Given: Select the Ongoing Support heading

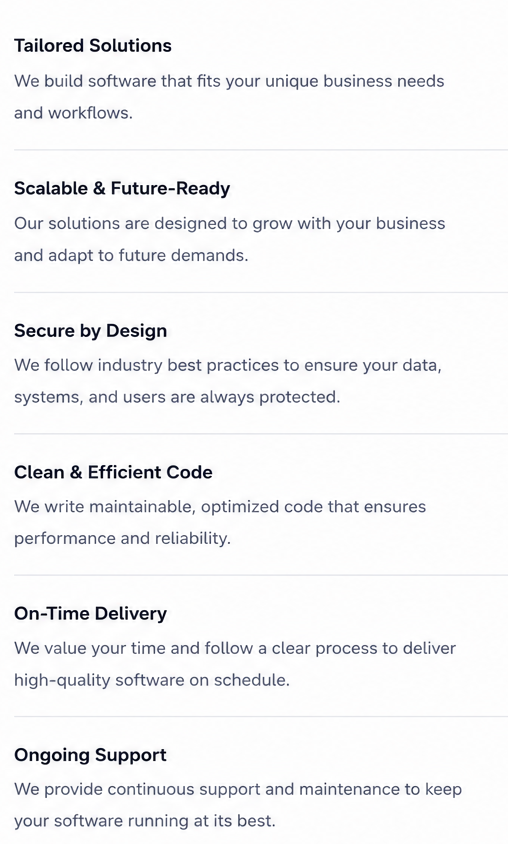Looking at the screenshot, I should pyautogui.click(x=90, y=755).
